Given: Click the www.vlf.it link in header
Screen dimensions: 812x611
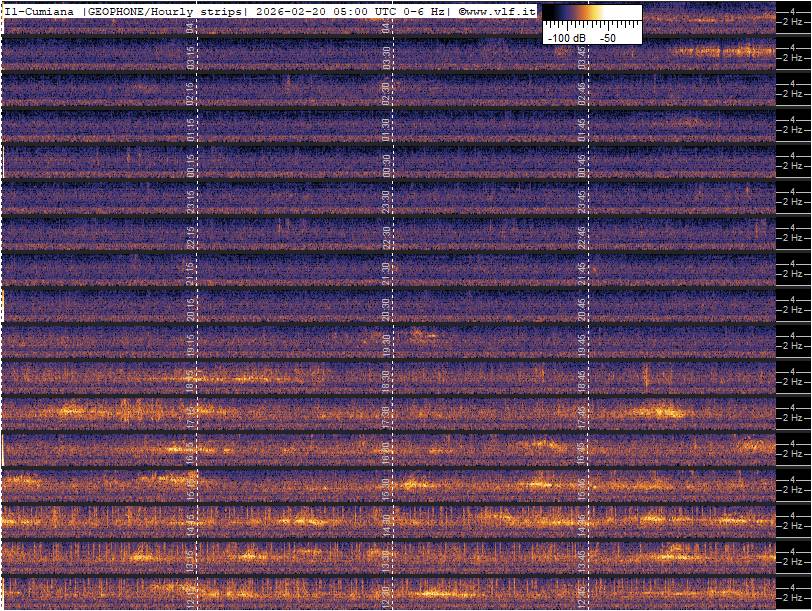Looking at the screenshot, I should pos(501,11).
